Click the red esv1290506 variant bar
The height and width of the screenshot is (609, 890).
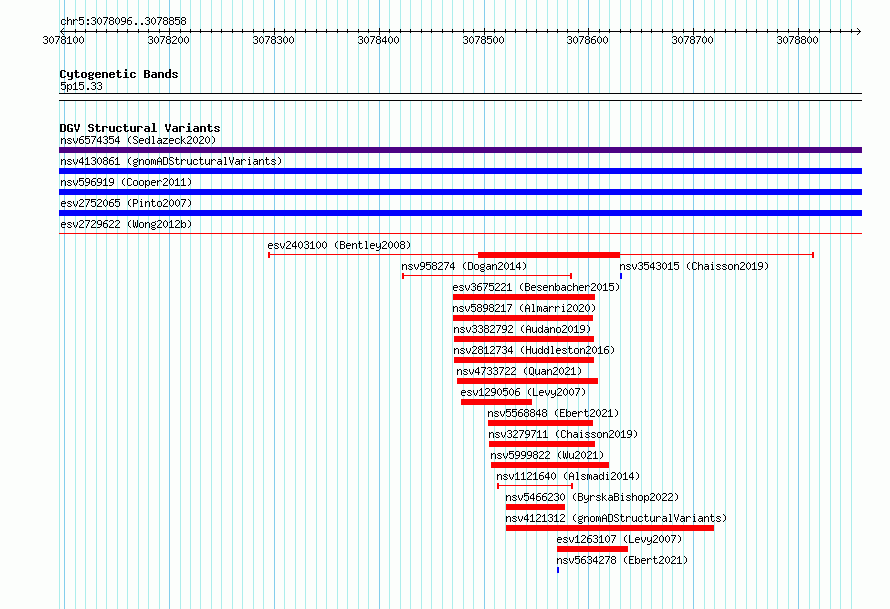496,402
